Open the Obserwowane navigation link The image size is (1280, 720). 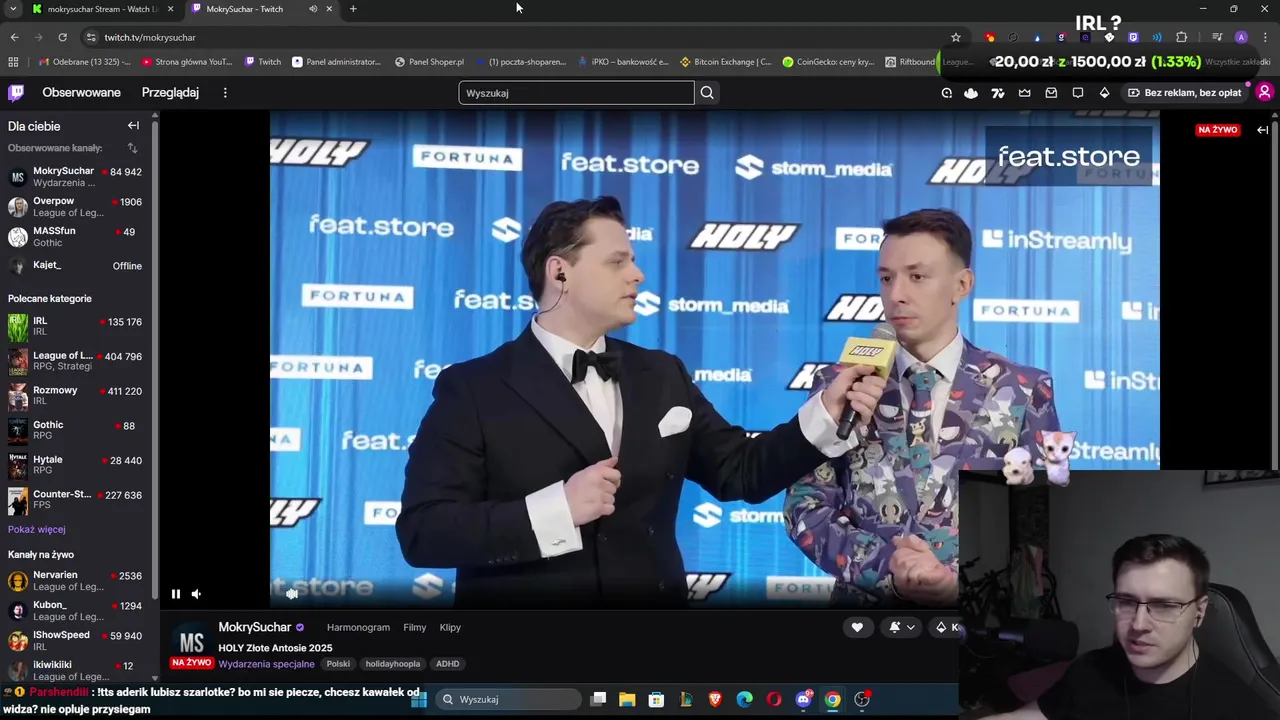(81, 92)
